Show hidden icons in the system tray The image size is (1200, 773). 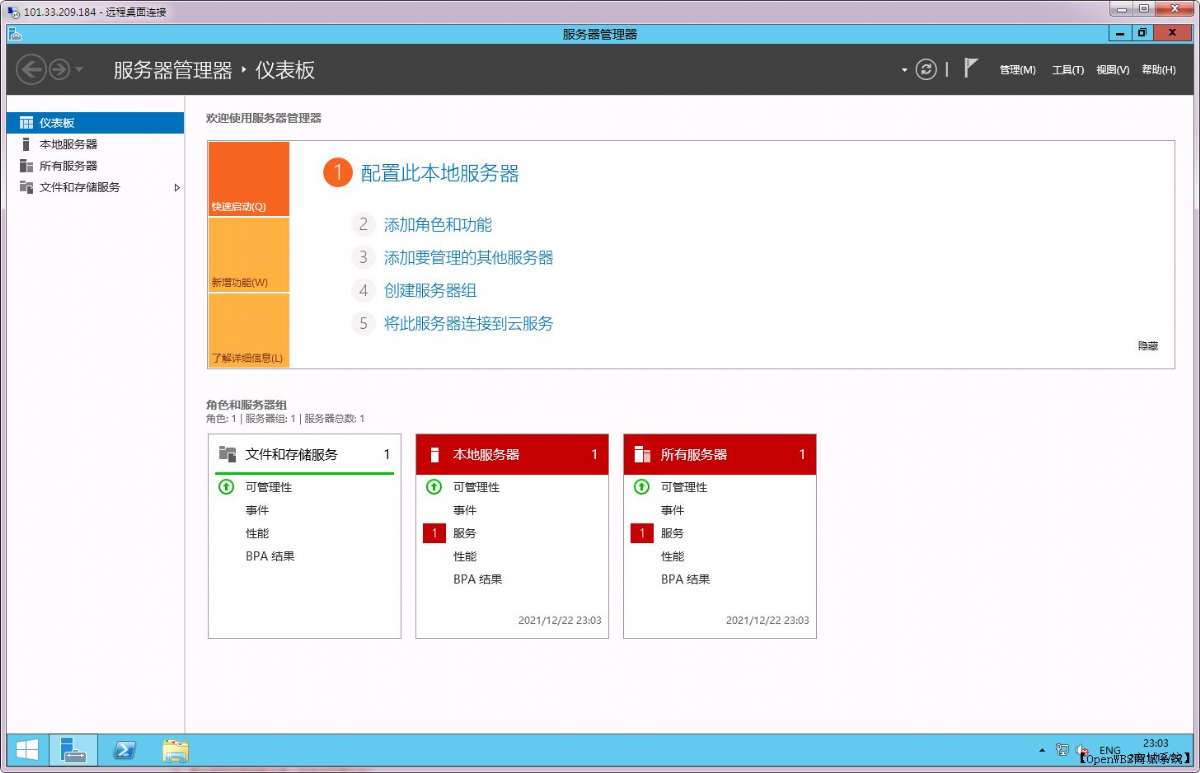click(1040, 749)
